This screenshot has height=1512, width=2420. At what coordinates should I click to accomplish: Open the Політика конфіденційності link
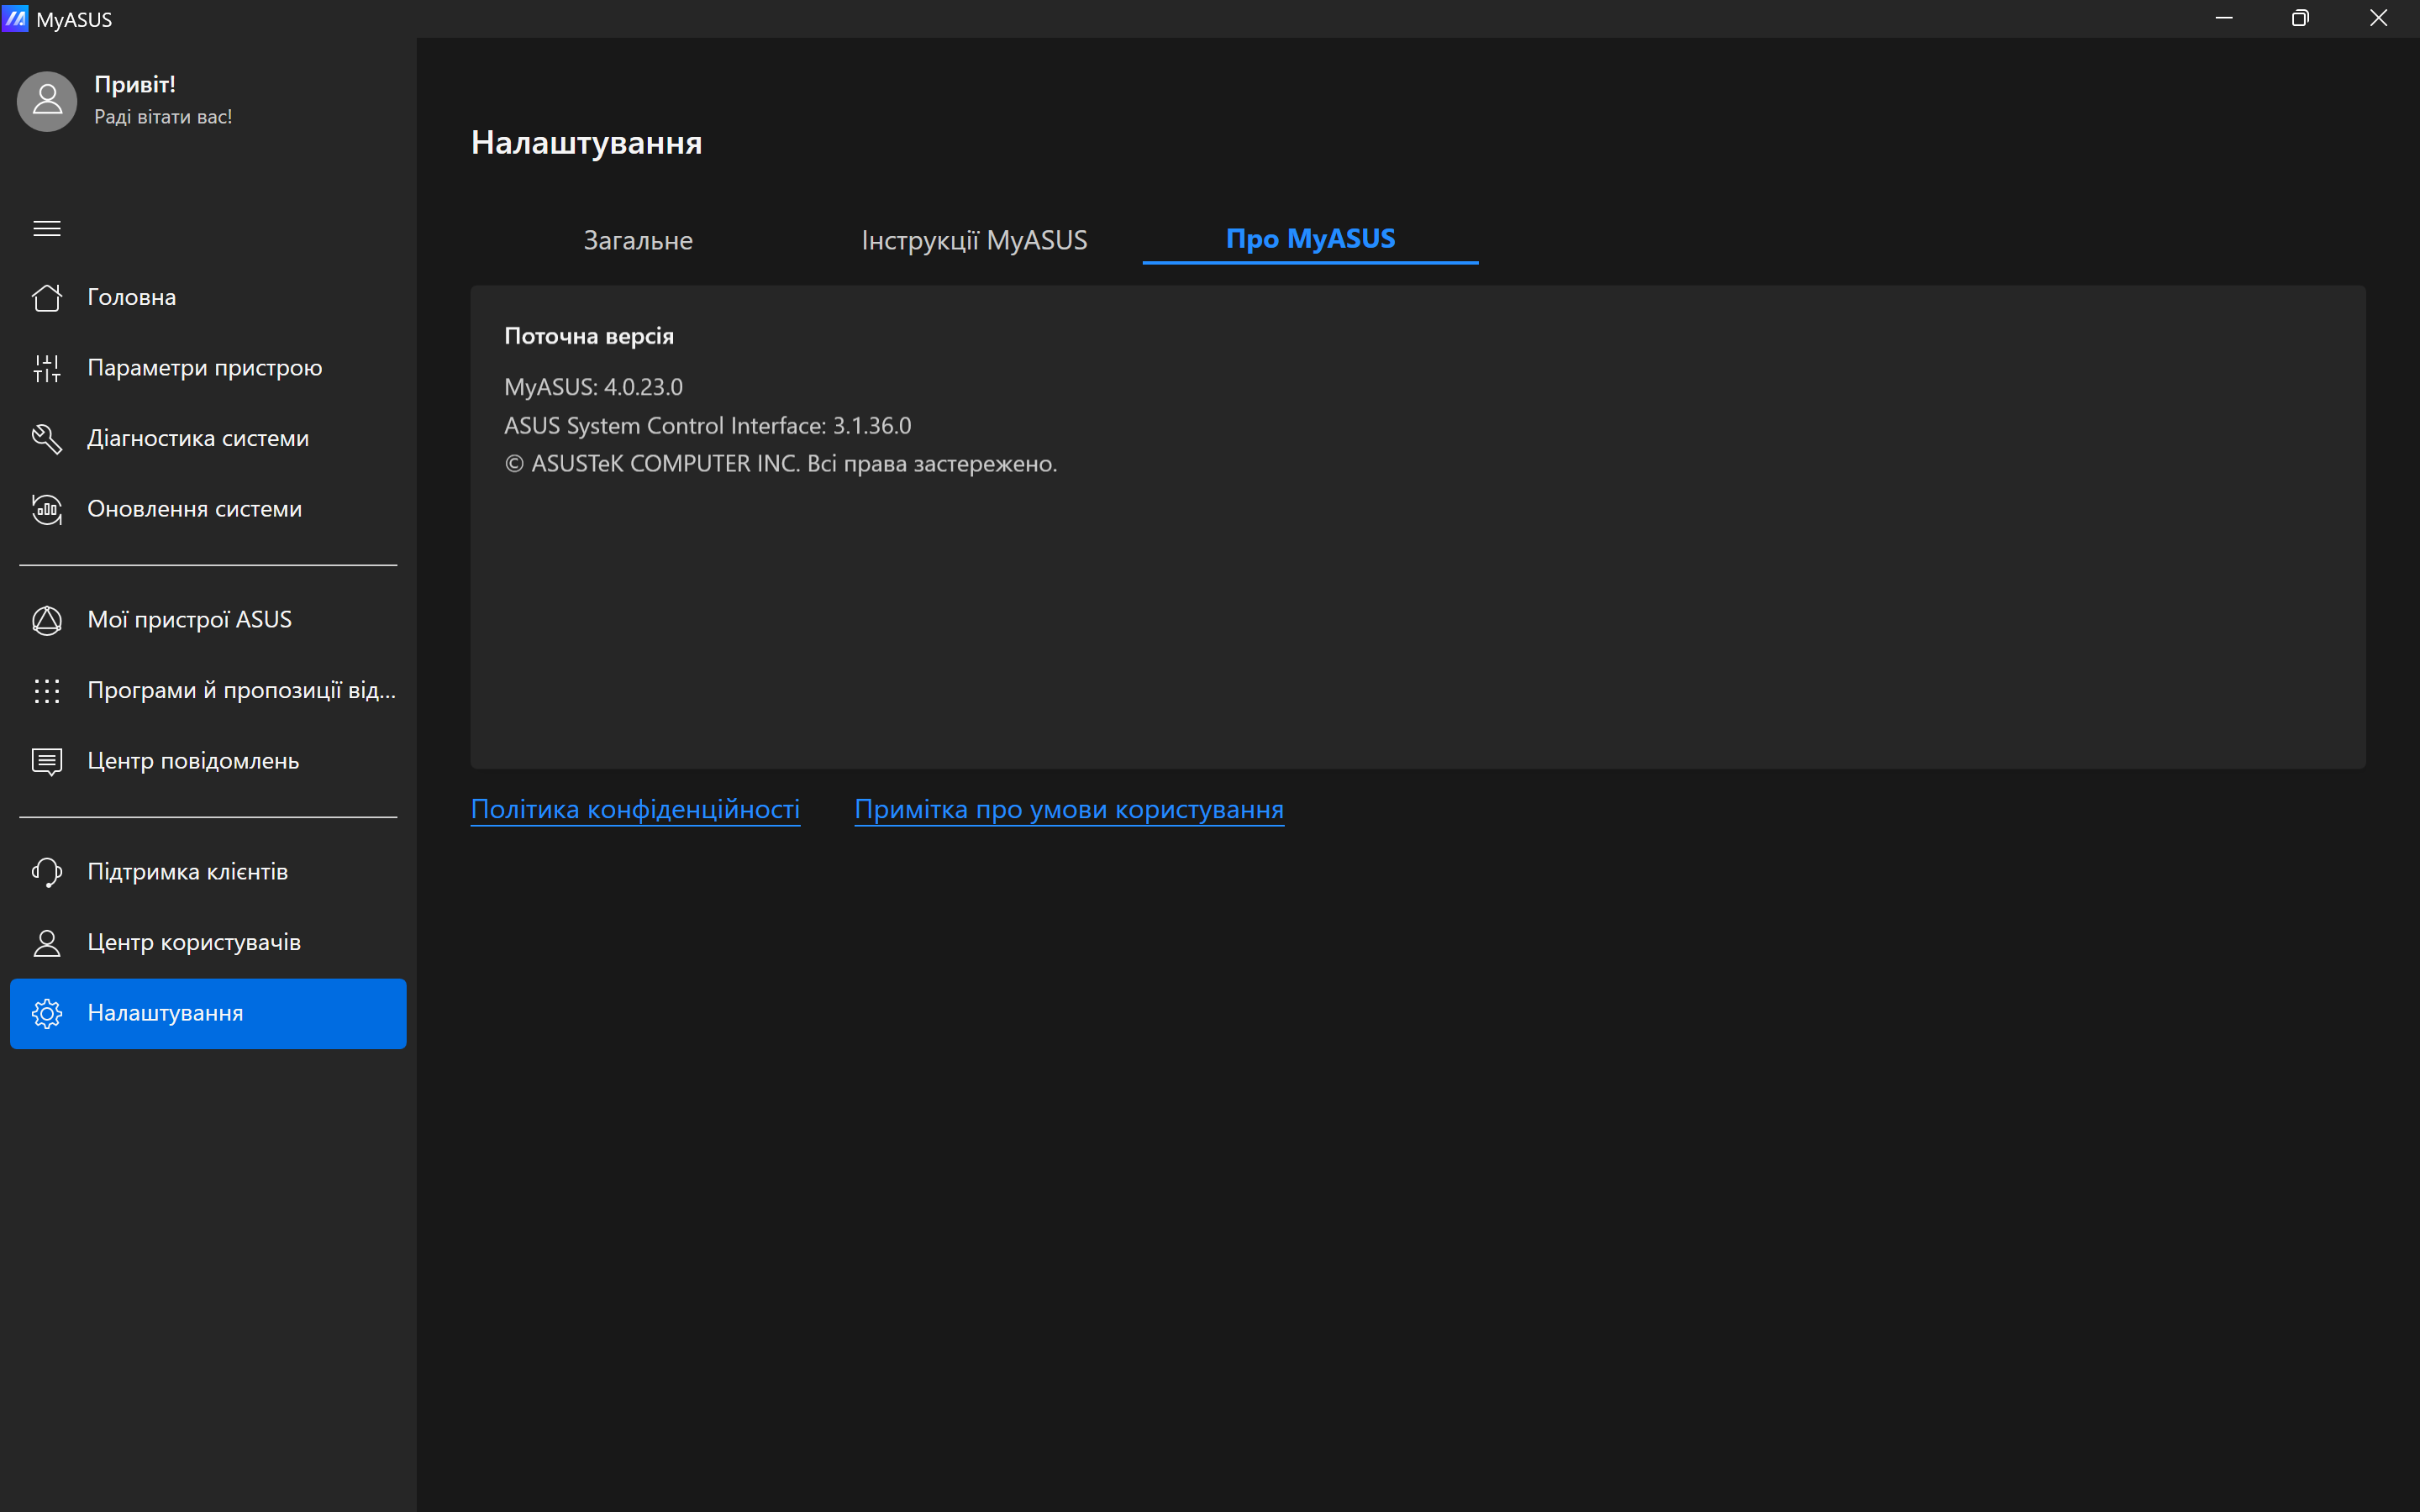(x=635, y=809)
